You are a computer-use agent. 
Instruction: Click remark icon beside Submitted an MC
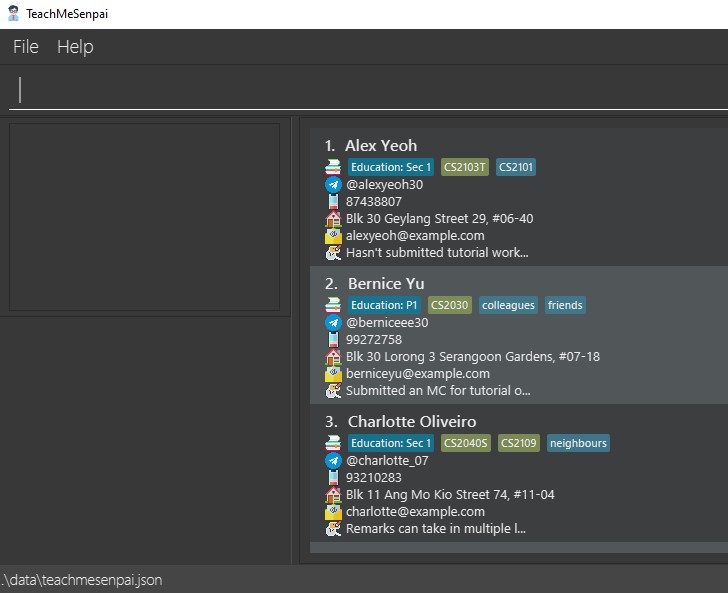[x=333, y=391]
